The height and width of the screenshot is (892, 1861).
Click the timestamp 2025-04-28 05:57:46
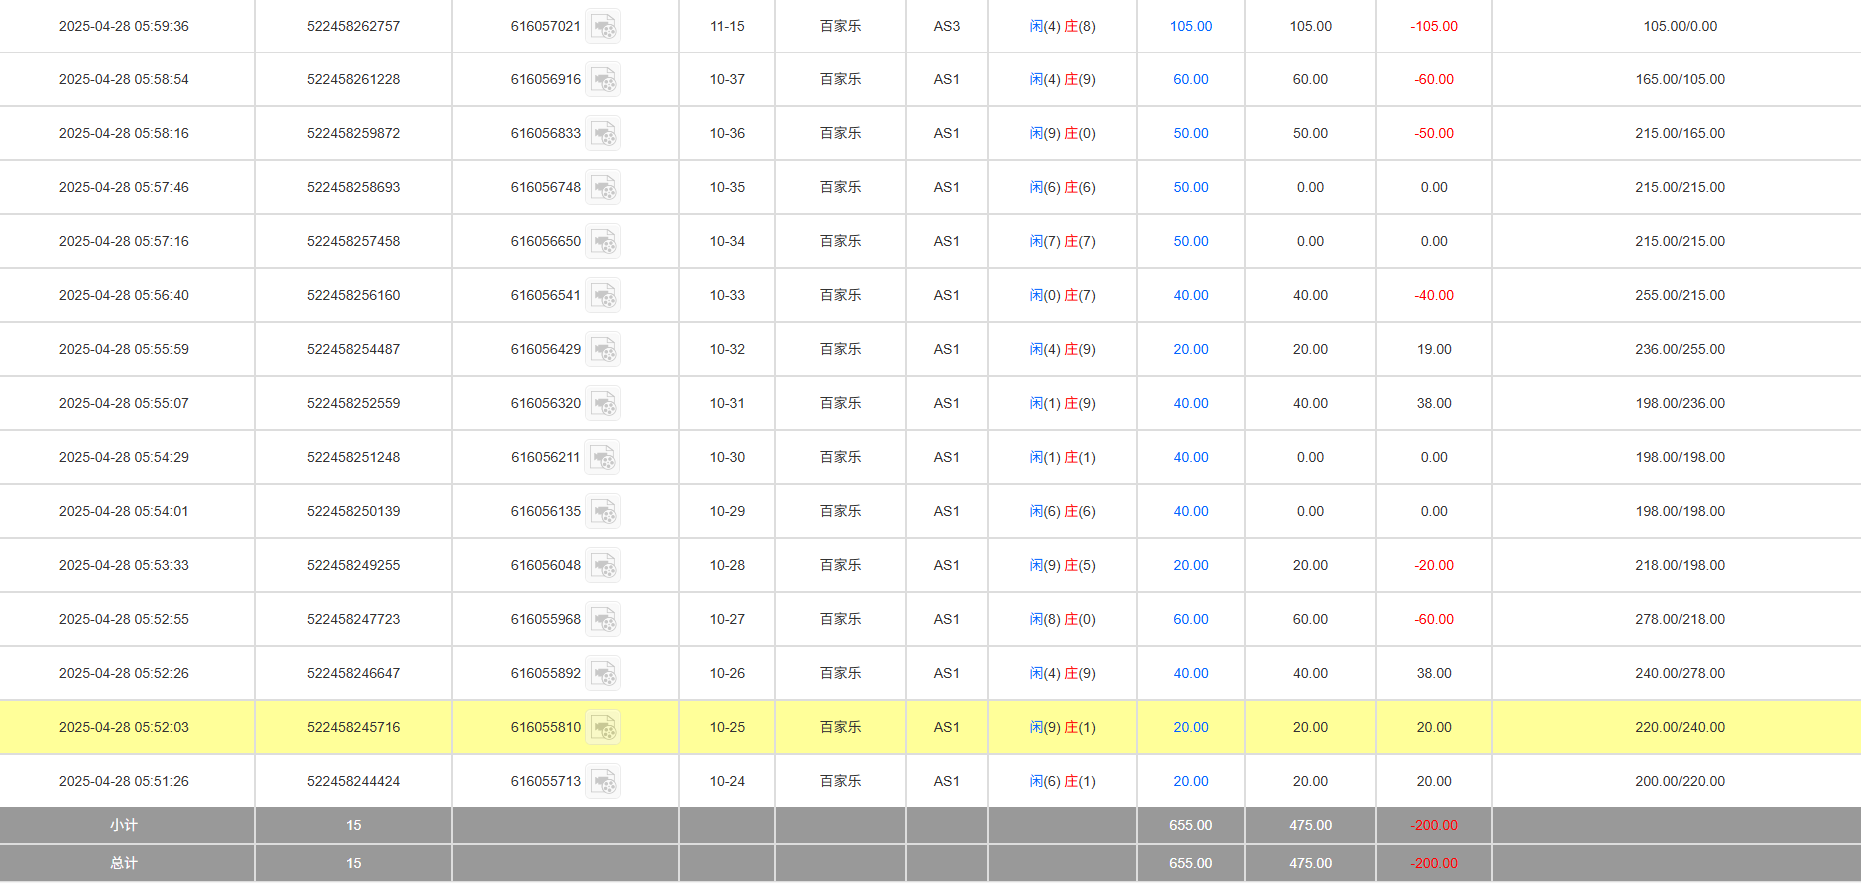(124, 188)
